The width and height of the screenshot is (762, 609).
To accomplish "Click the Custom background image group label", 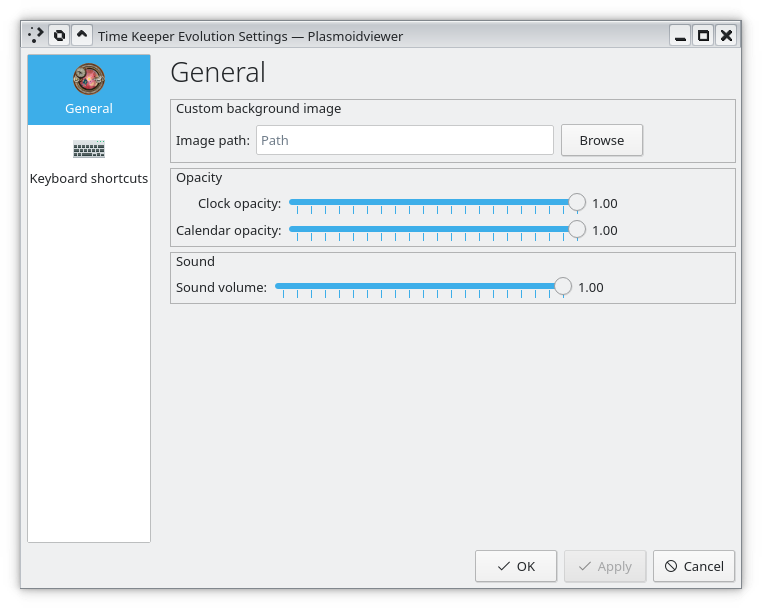I will pyautogui.click(x=259, y=109).
